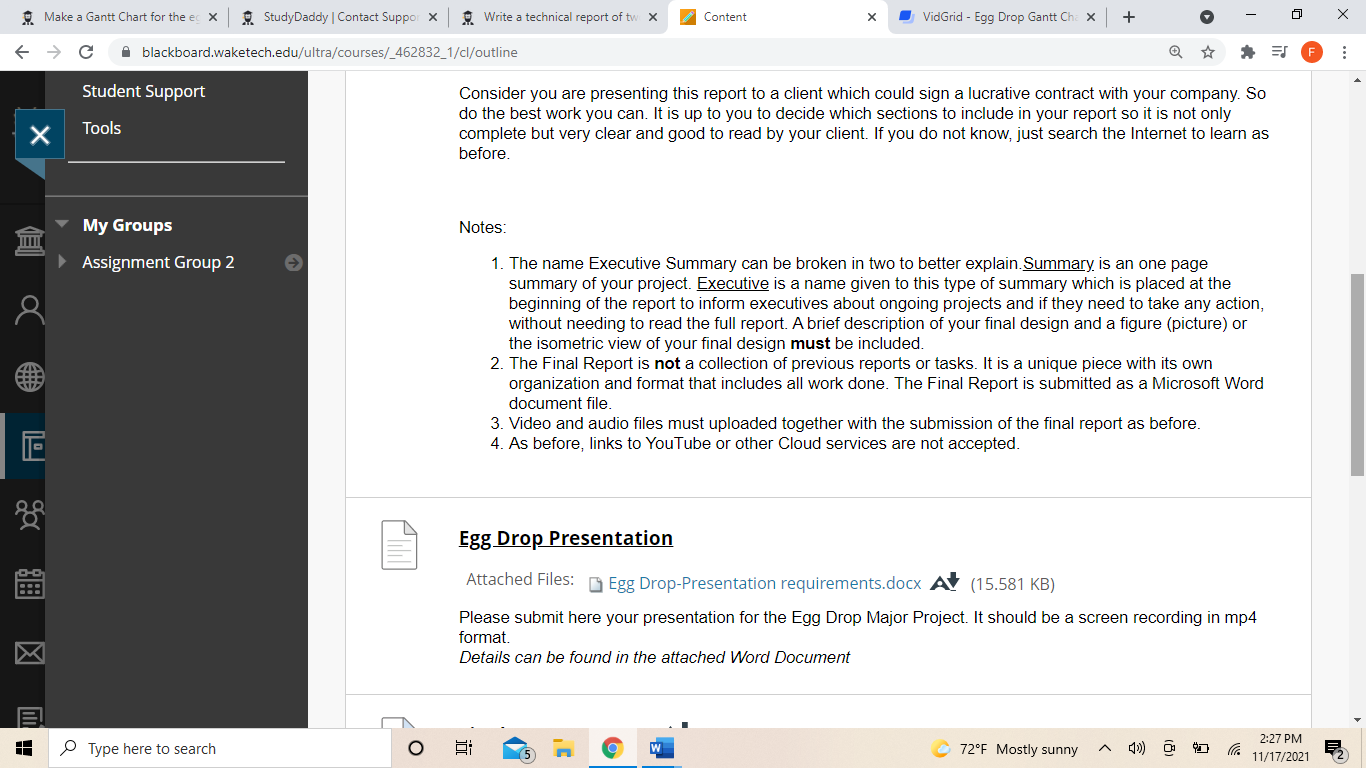Show hidden icons in the system tray
The width and height of the screenshot is (1366, 768).
1104,748
